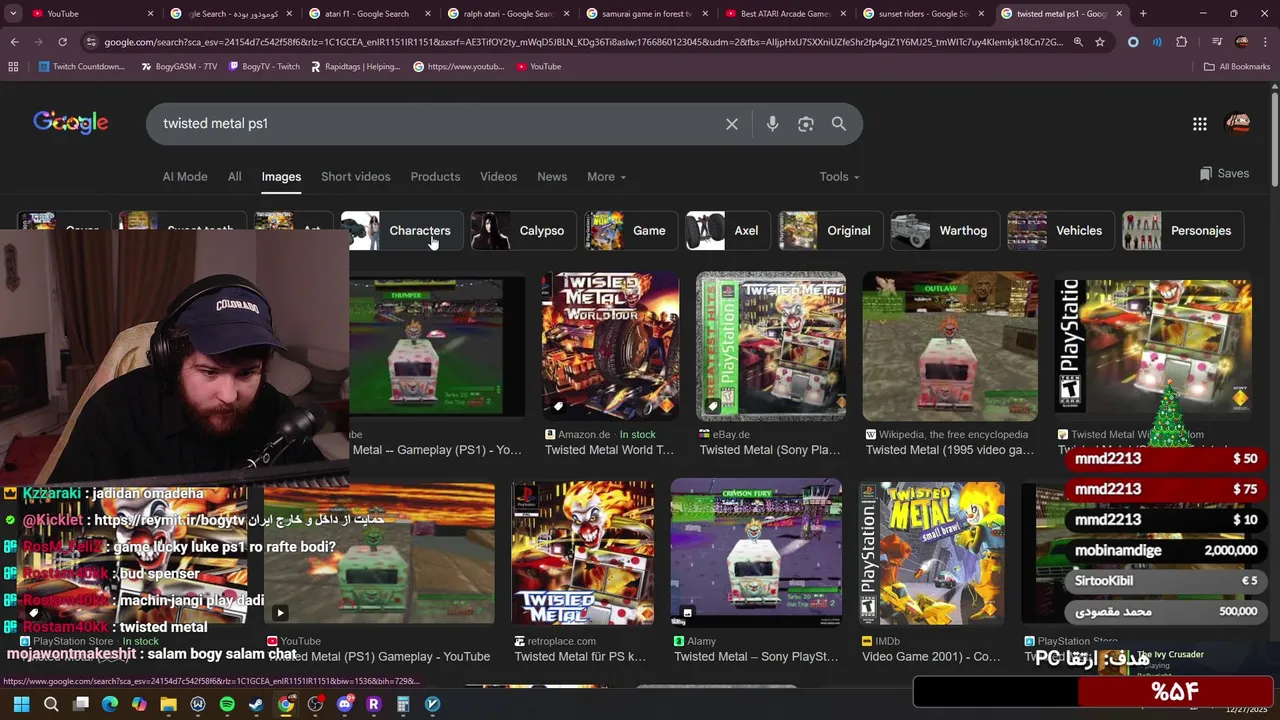Filter images by the Calypso chip
1280x720 pixels.
point(524,231)
